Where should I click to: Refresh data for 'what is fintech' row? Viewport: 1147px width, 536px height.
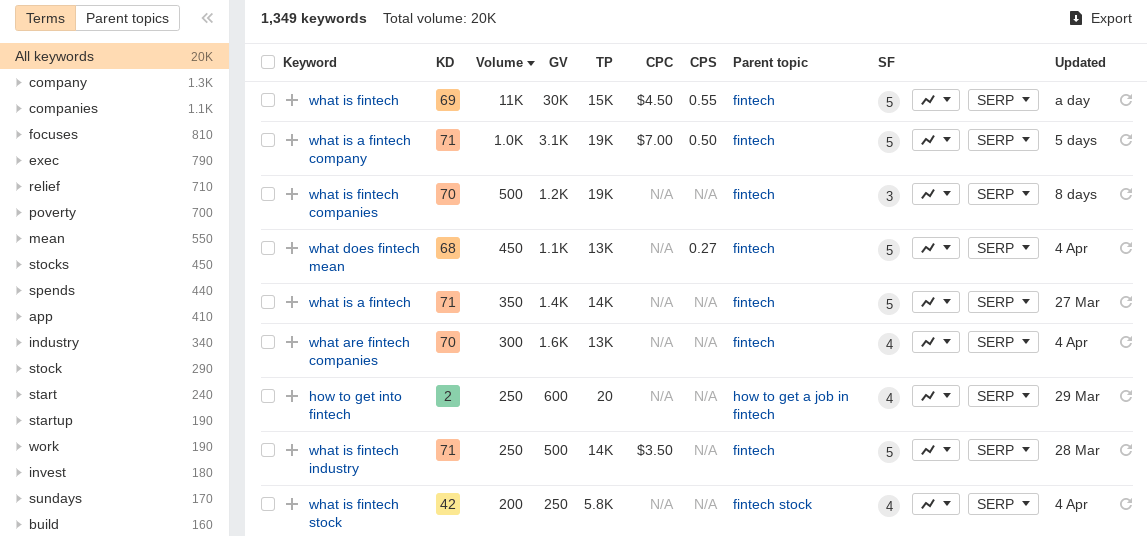pos(1126,100)
